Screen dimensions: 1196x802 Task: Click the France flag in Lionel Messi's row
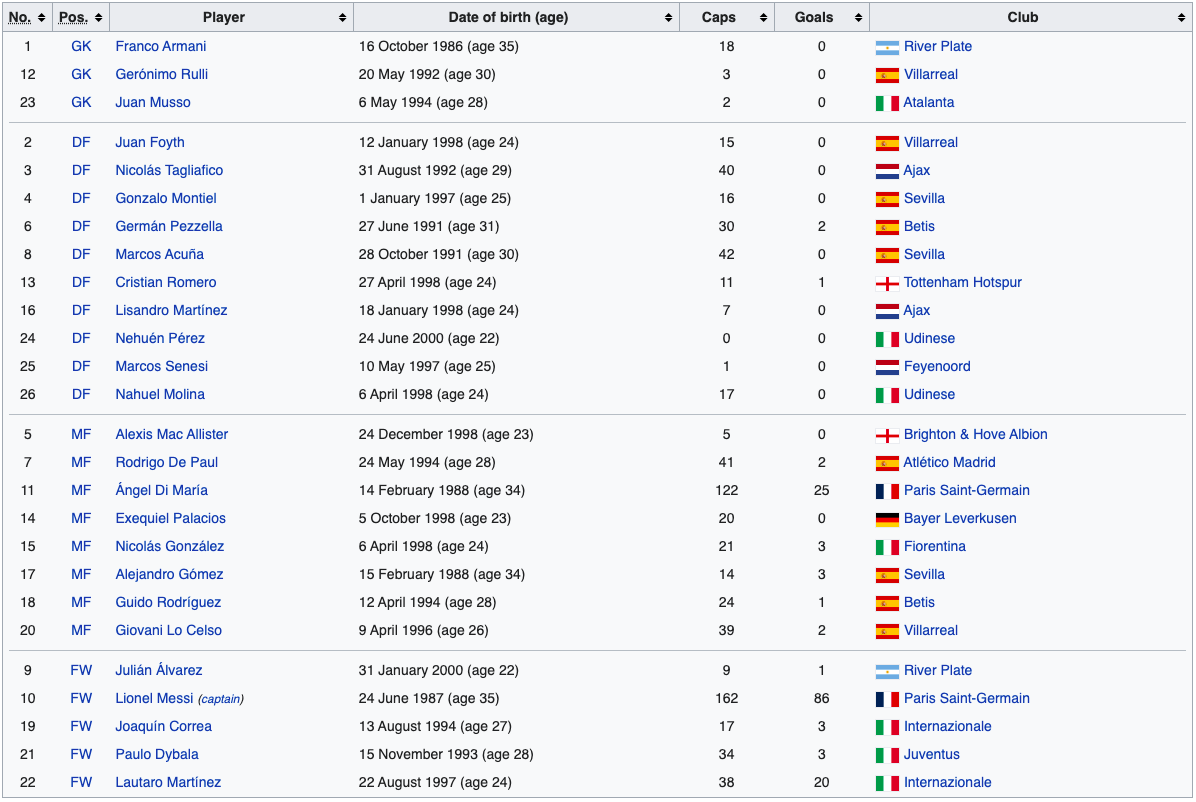887,699
